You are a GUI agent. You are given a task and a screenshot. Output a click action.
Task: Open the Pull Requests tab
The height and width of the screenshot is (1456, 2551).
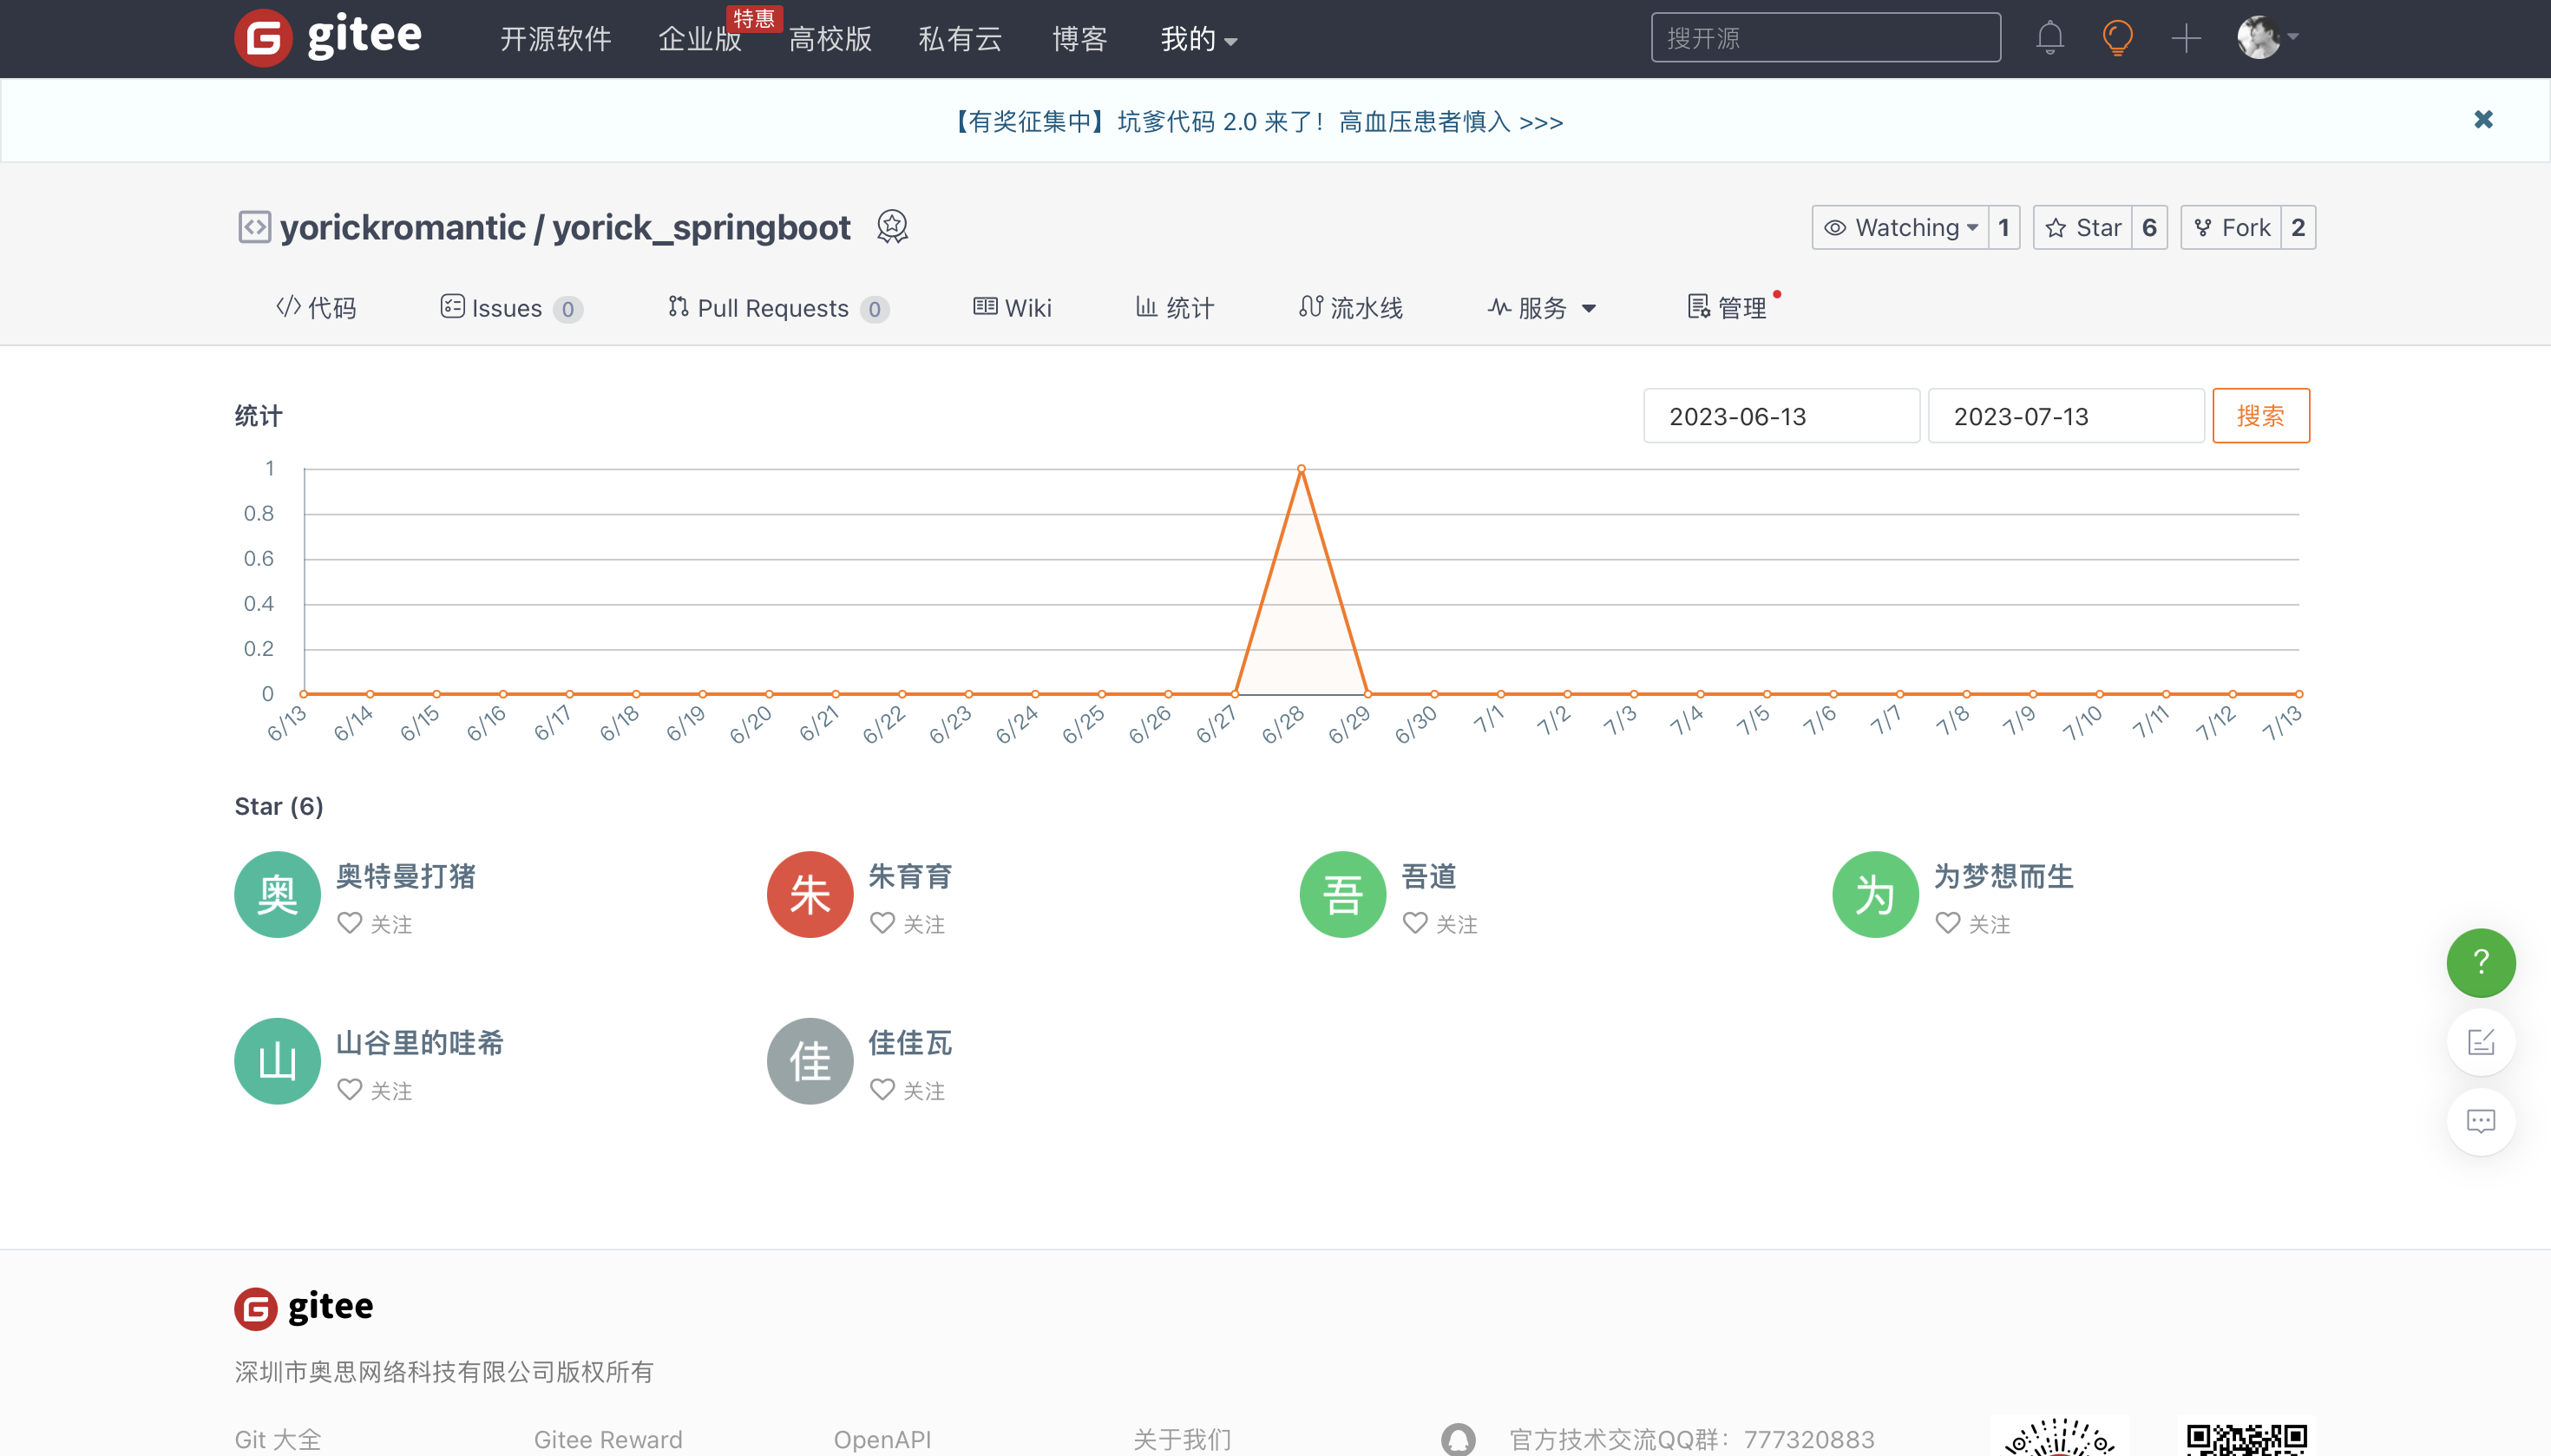[778, 308]
